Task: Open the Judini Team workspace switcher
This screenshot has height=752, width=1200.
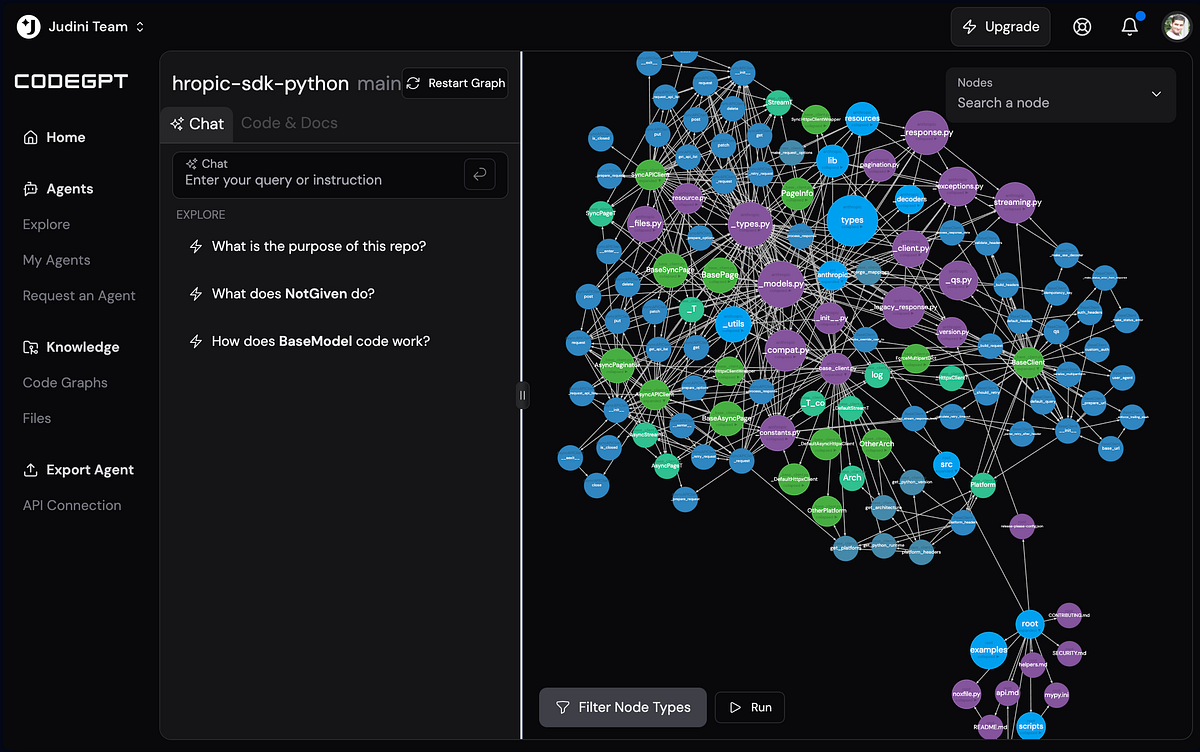Action: click(80, 27)
